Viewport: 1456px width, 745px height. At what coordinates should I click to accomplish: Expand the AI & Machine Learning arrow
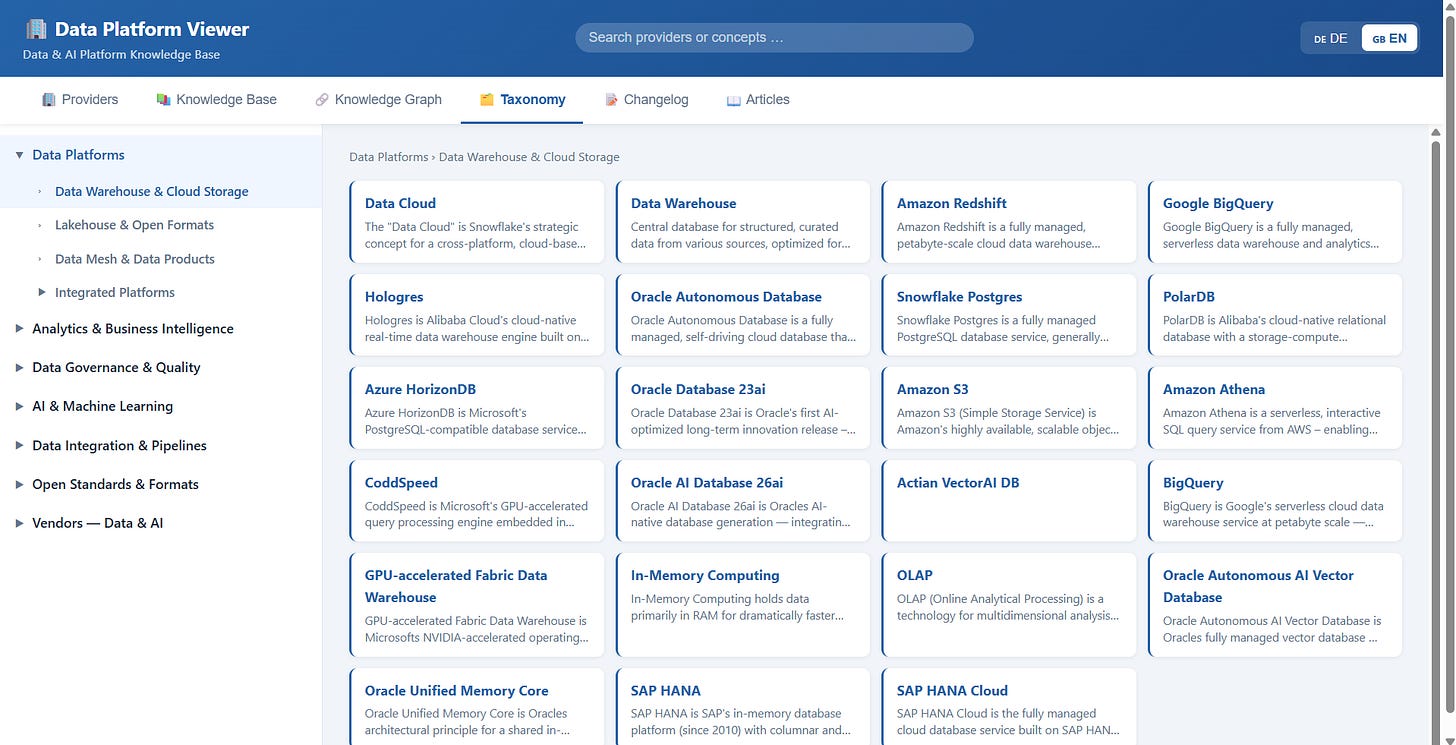tap(19, 406)
